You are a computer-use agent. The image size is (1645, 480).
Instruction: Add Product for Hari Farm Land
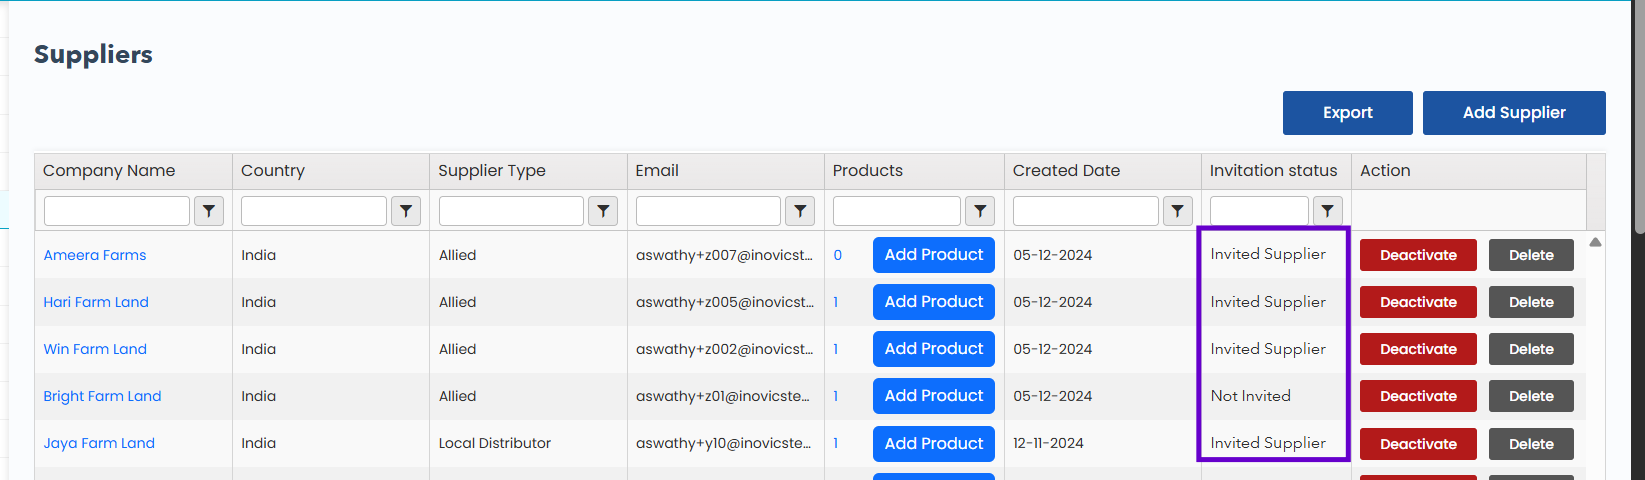(x=933, y=302)
